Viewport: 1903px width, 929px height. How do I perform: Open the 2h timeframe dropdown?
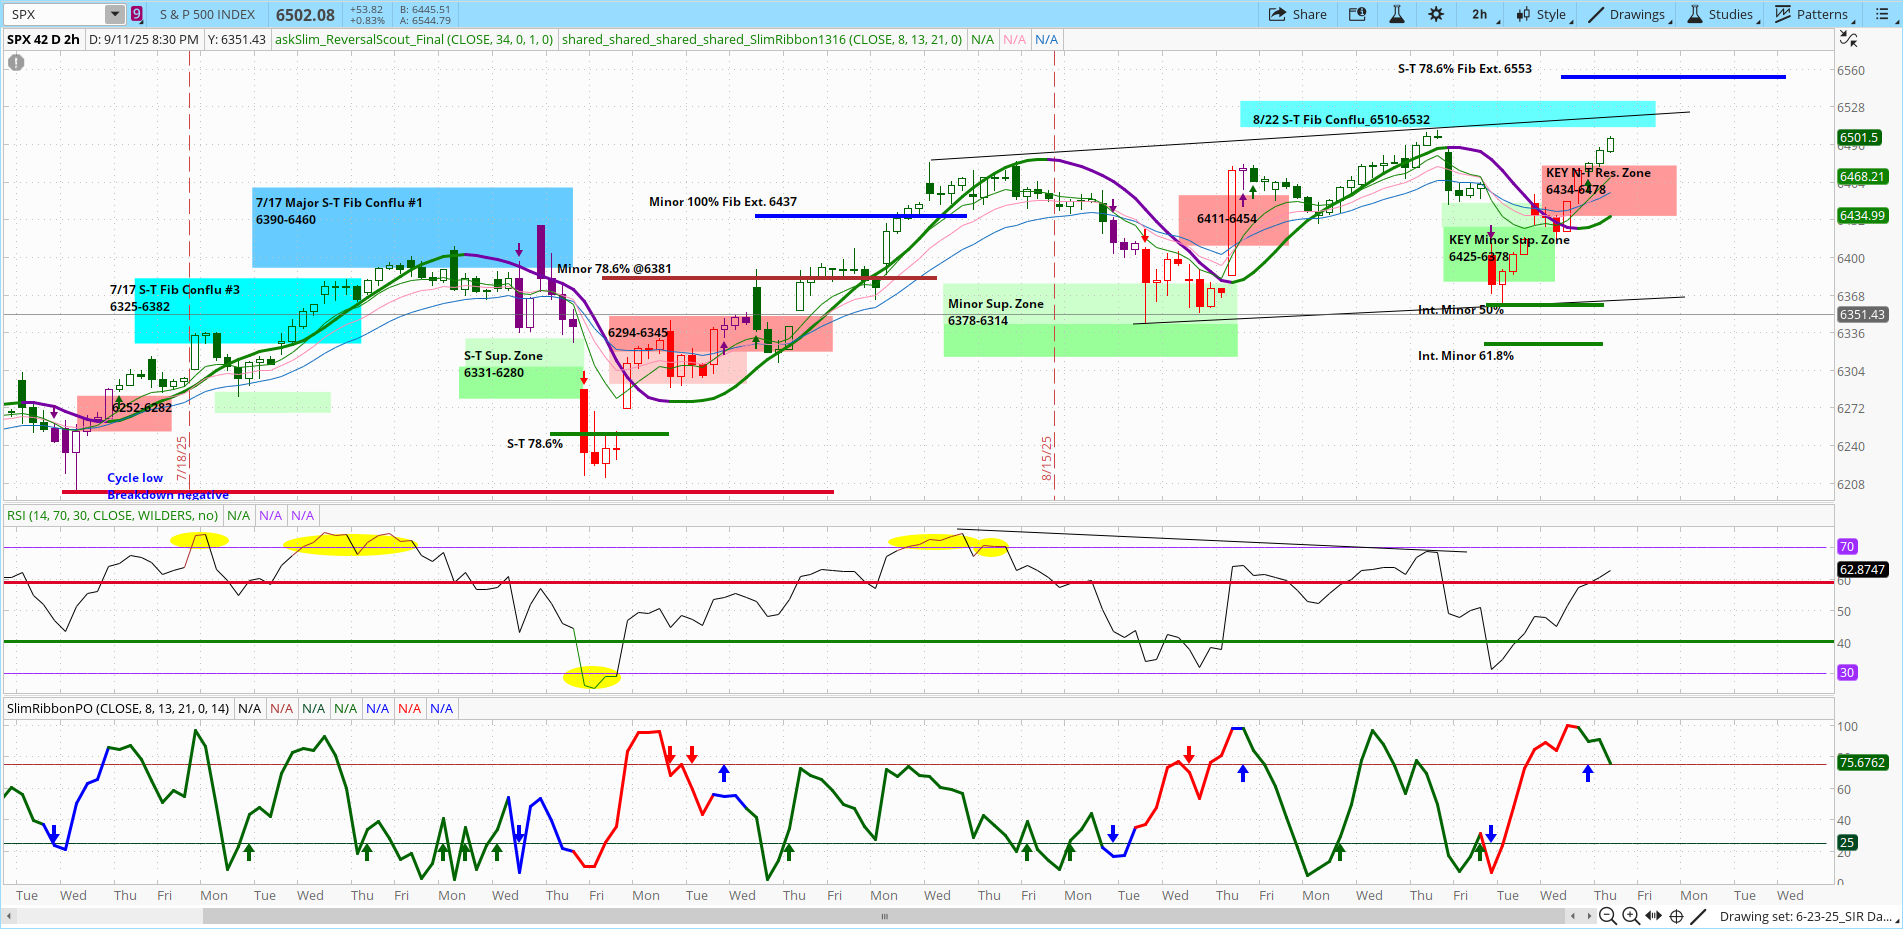point(1479,14)
